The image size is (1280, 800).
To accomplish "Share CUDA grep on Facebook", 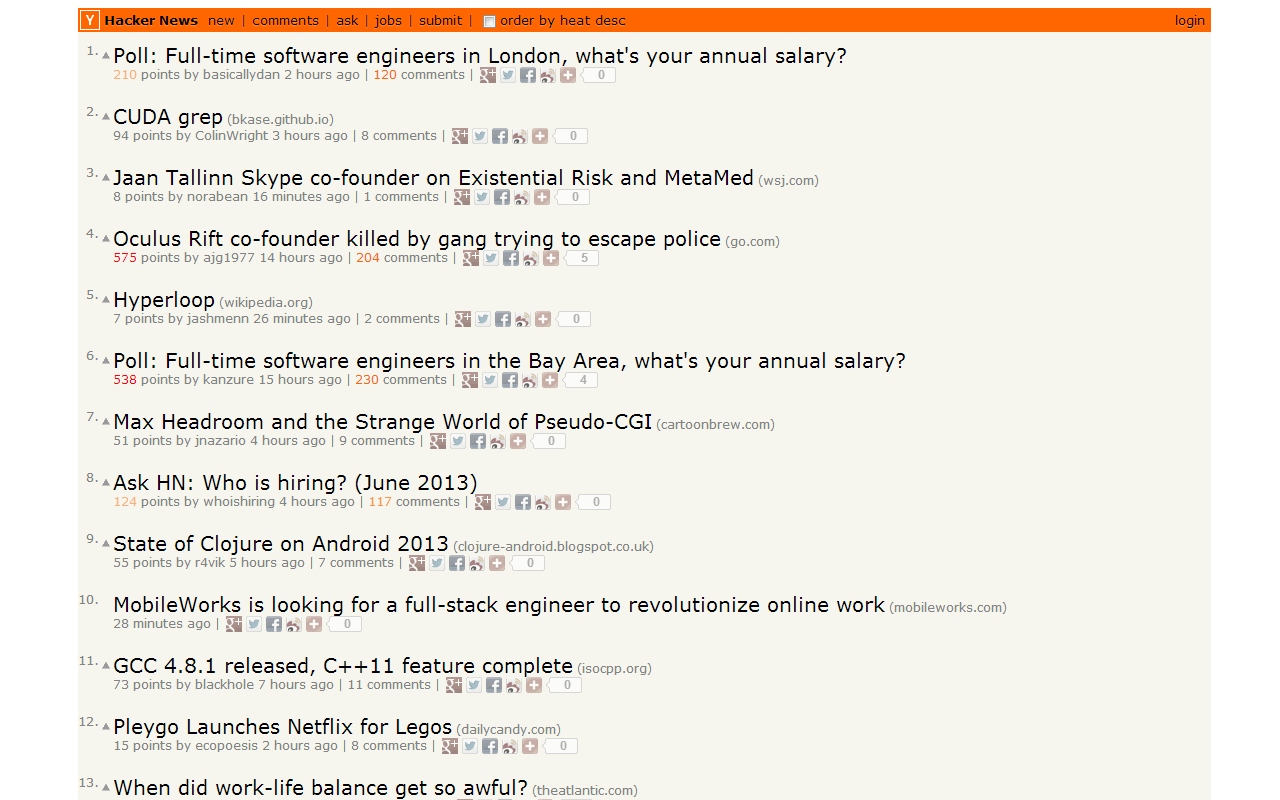I will tap(500, 136).
